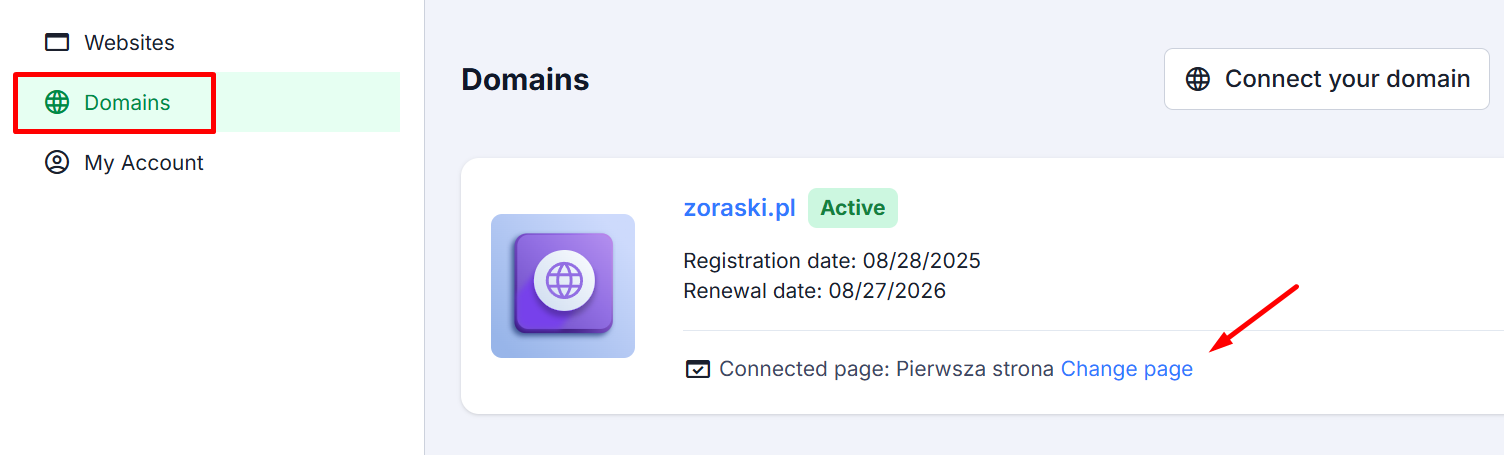Click the Change page link
Viewport: 1504px width, 455px height.
(1126, 369)
